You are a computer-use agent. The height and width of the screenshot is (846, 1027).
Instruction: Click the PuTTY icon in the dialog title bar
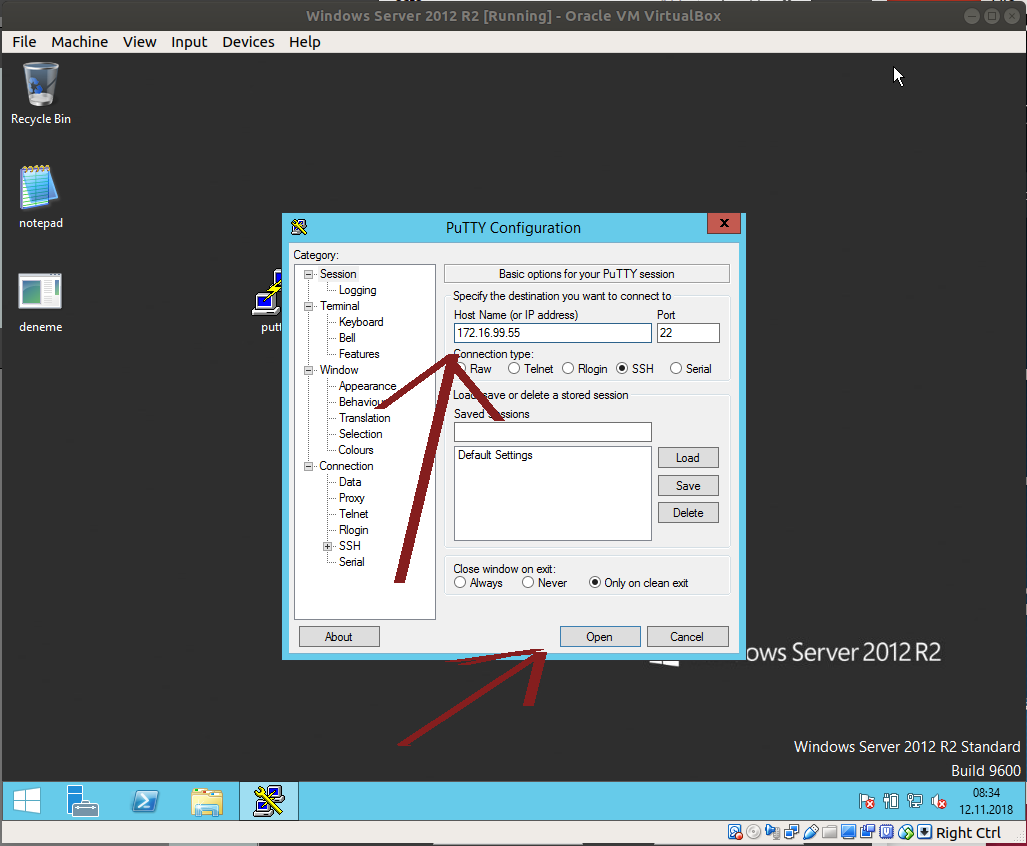(299, 227)
